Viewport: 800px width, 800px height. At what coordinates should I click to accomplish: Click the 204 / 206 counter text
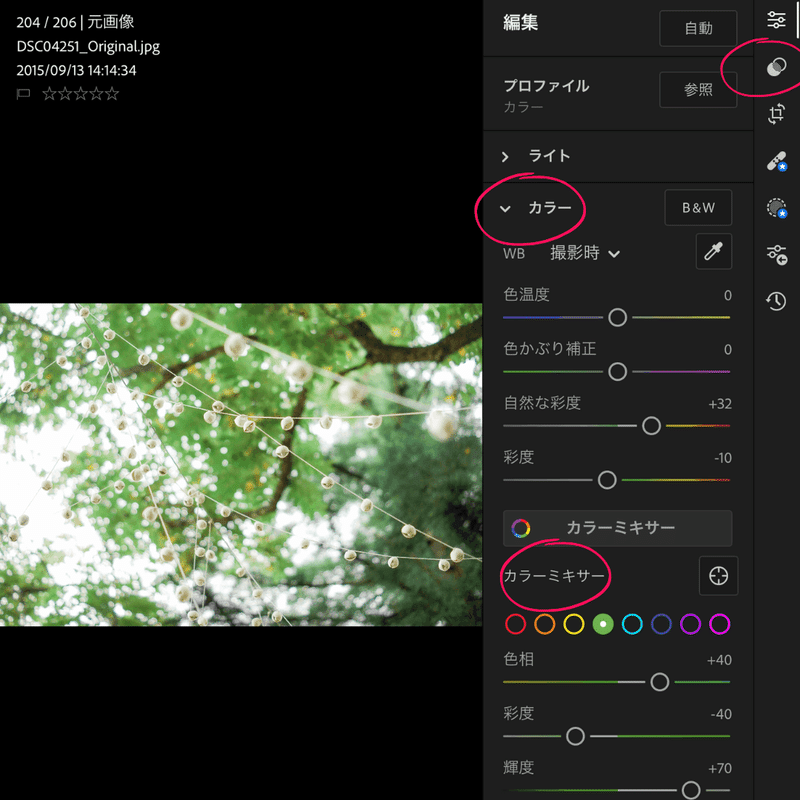tap(46, 22)
